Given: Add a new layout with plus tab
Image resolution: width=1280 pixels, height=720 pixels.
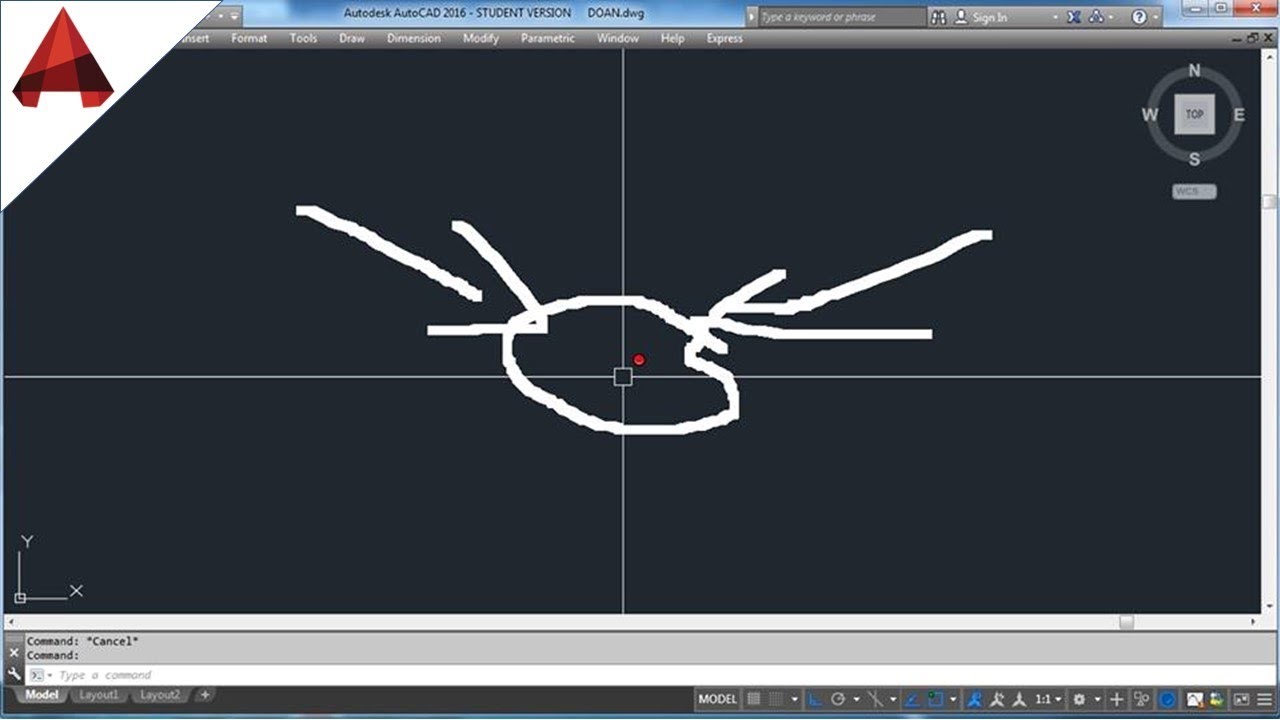Looking at the screenshot, I should [204, 695].
